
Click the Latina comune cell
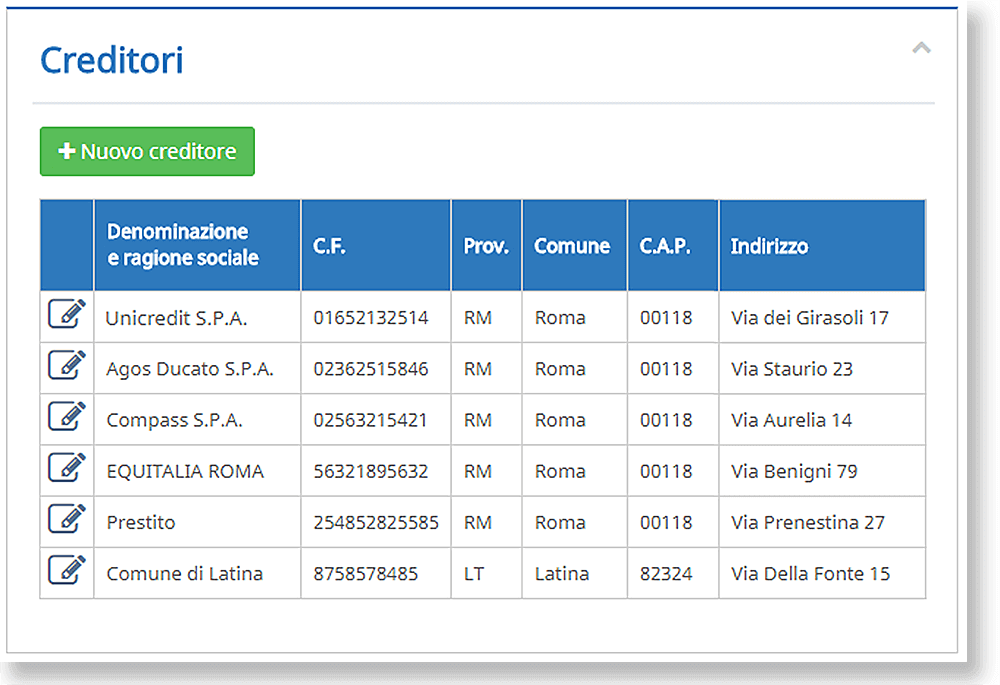575,573
